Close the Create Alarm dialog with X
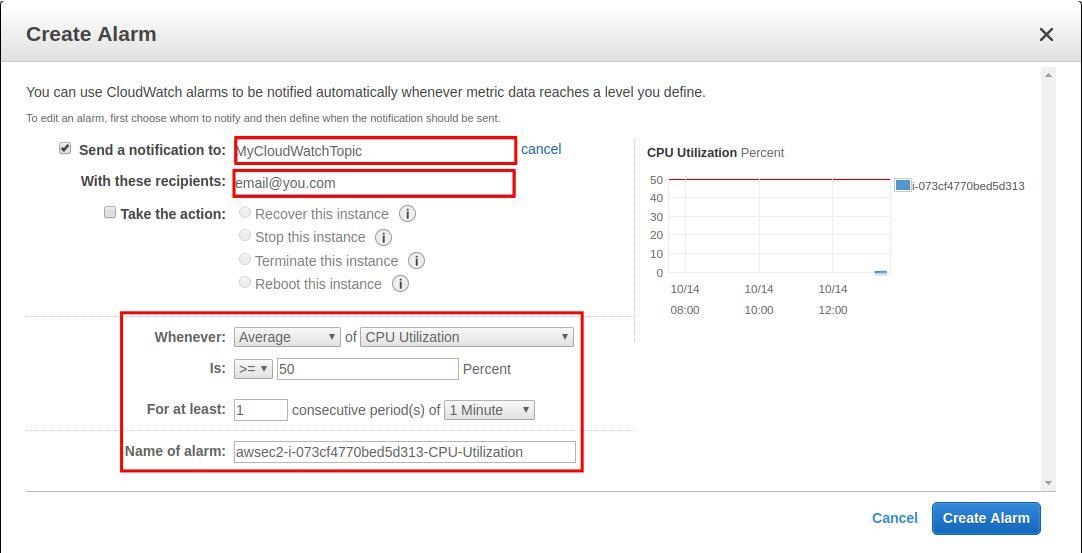Screen dimensions: 1082x553 pyautogui.click(x=1046, y=35)
